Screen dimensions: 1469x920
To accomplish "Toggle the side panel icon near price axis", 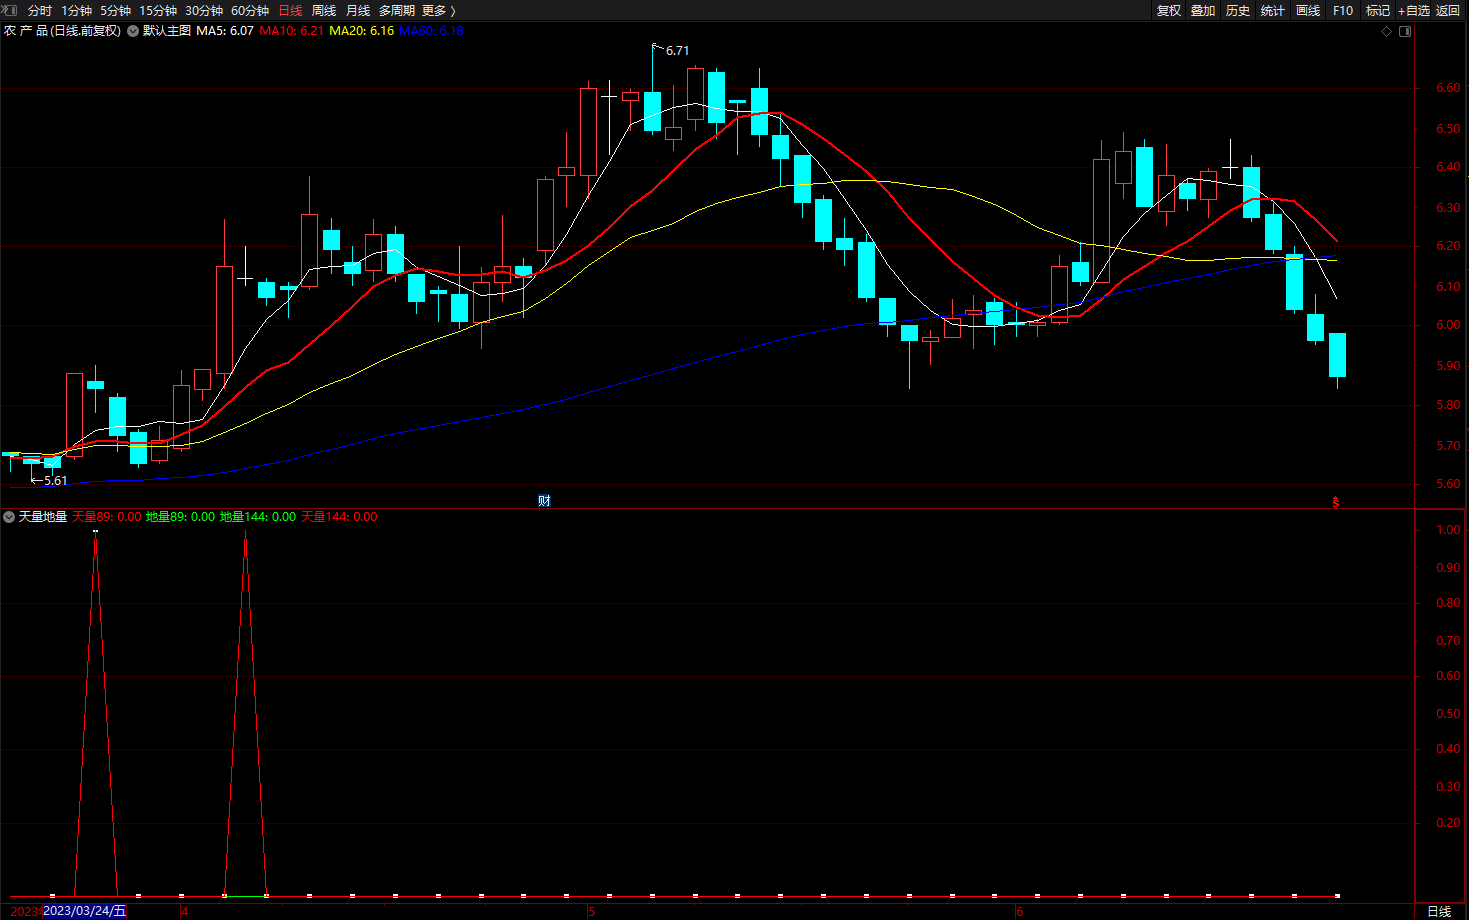I will pos(1405,31).
